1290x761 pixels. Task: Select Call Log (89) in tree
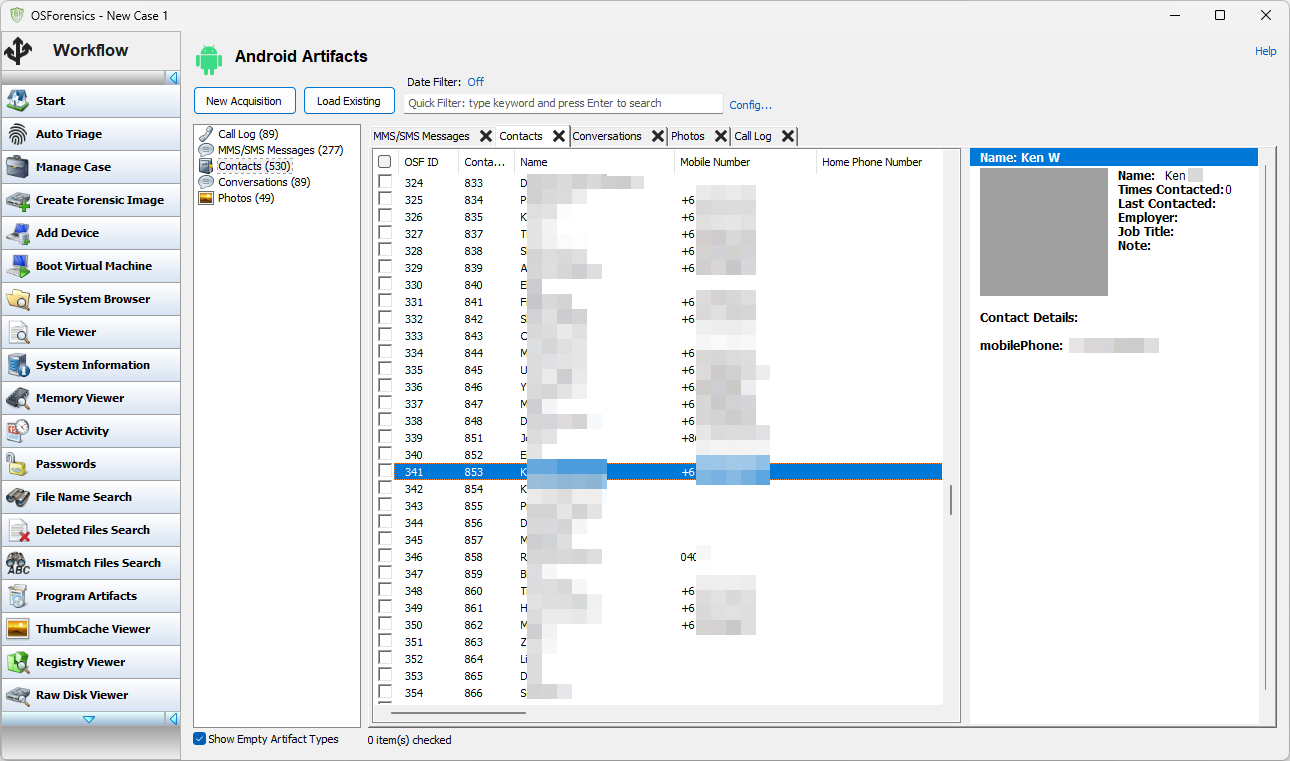(247, 134)
